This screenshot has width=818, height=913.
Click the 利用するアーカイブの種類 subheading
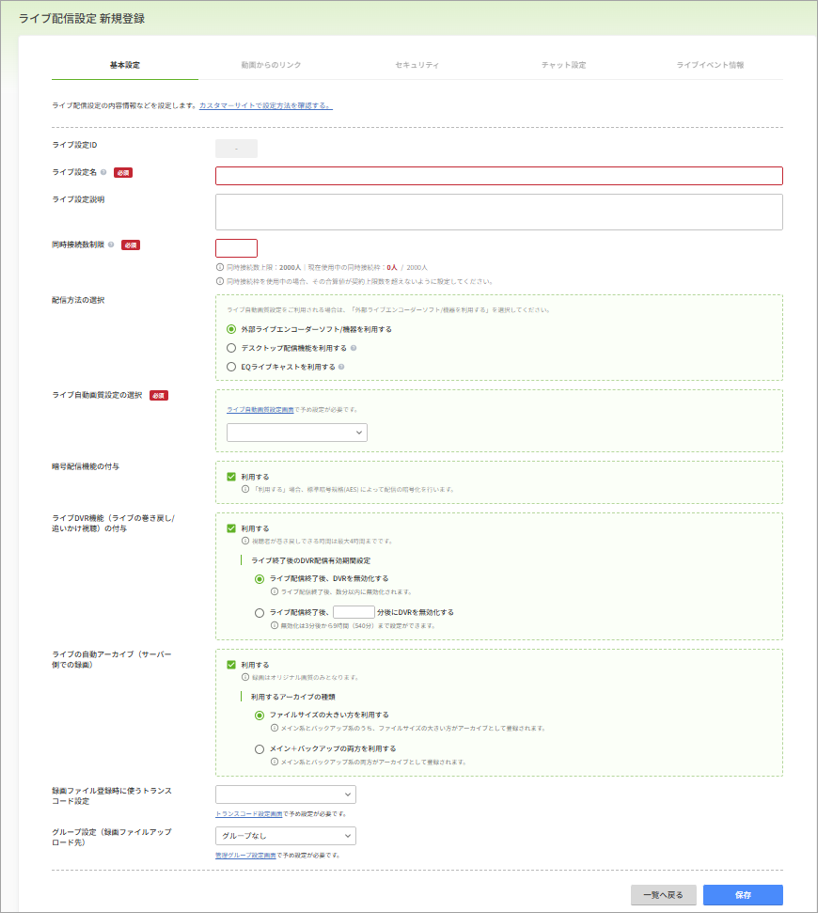pyautogui.click(x=293, y=697)
